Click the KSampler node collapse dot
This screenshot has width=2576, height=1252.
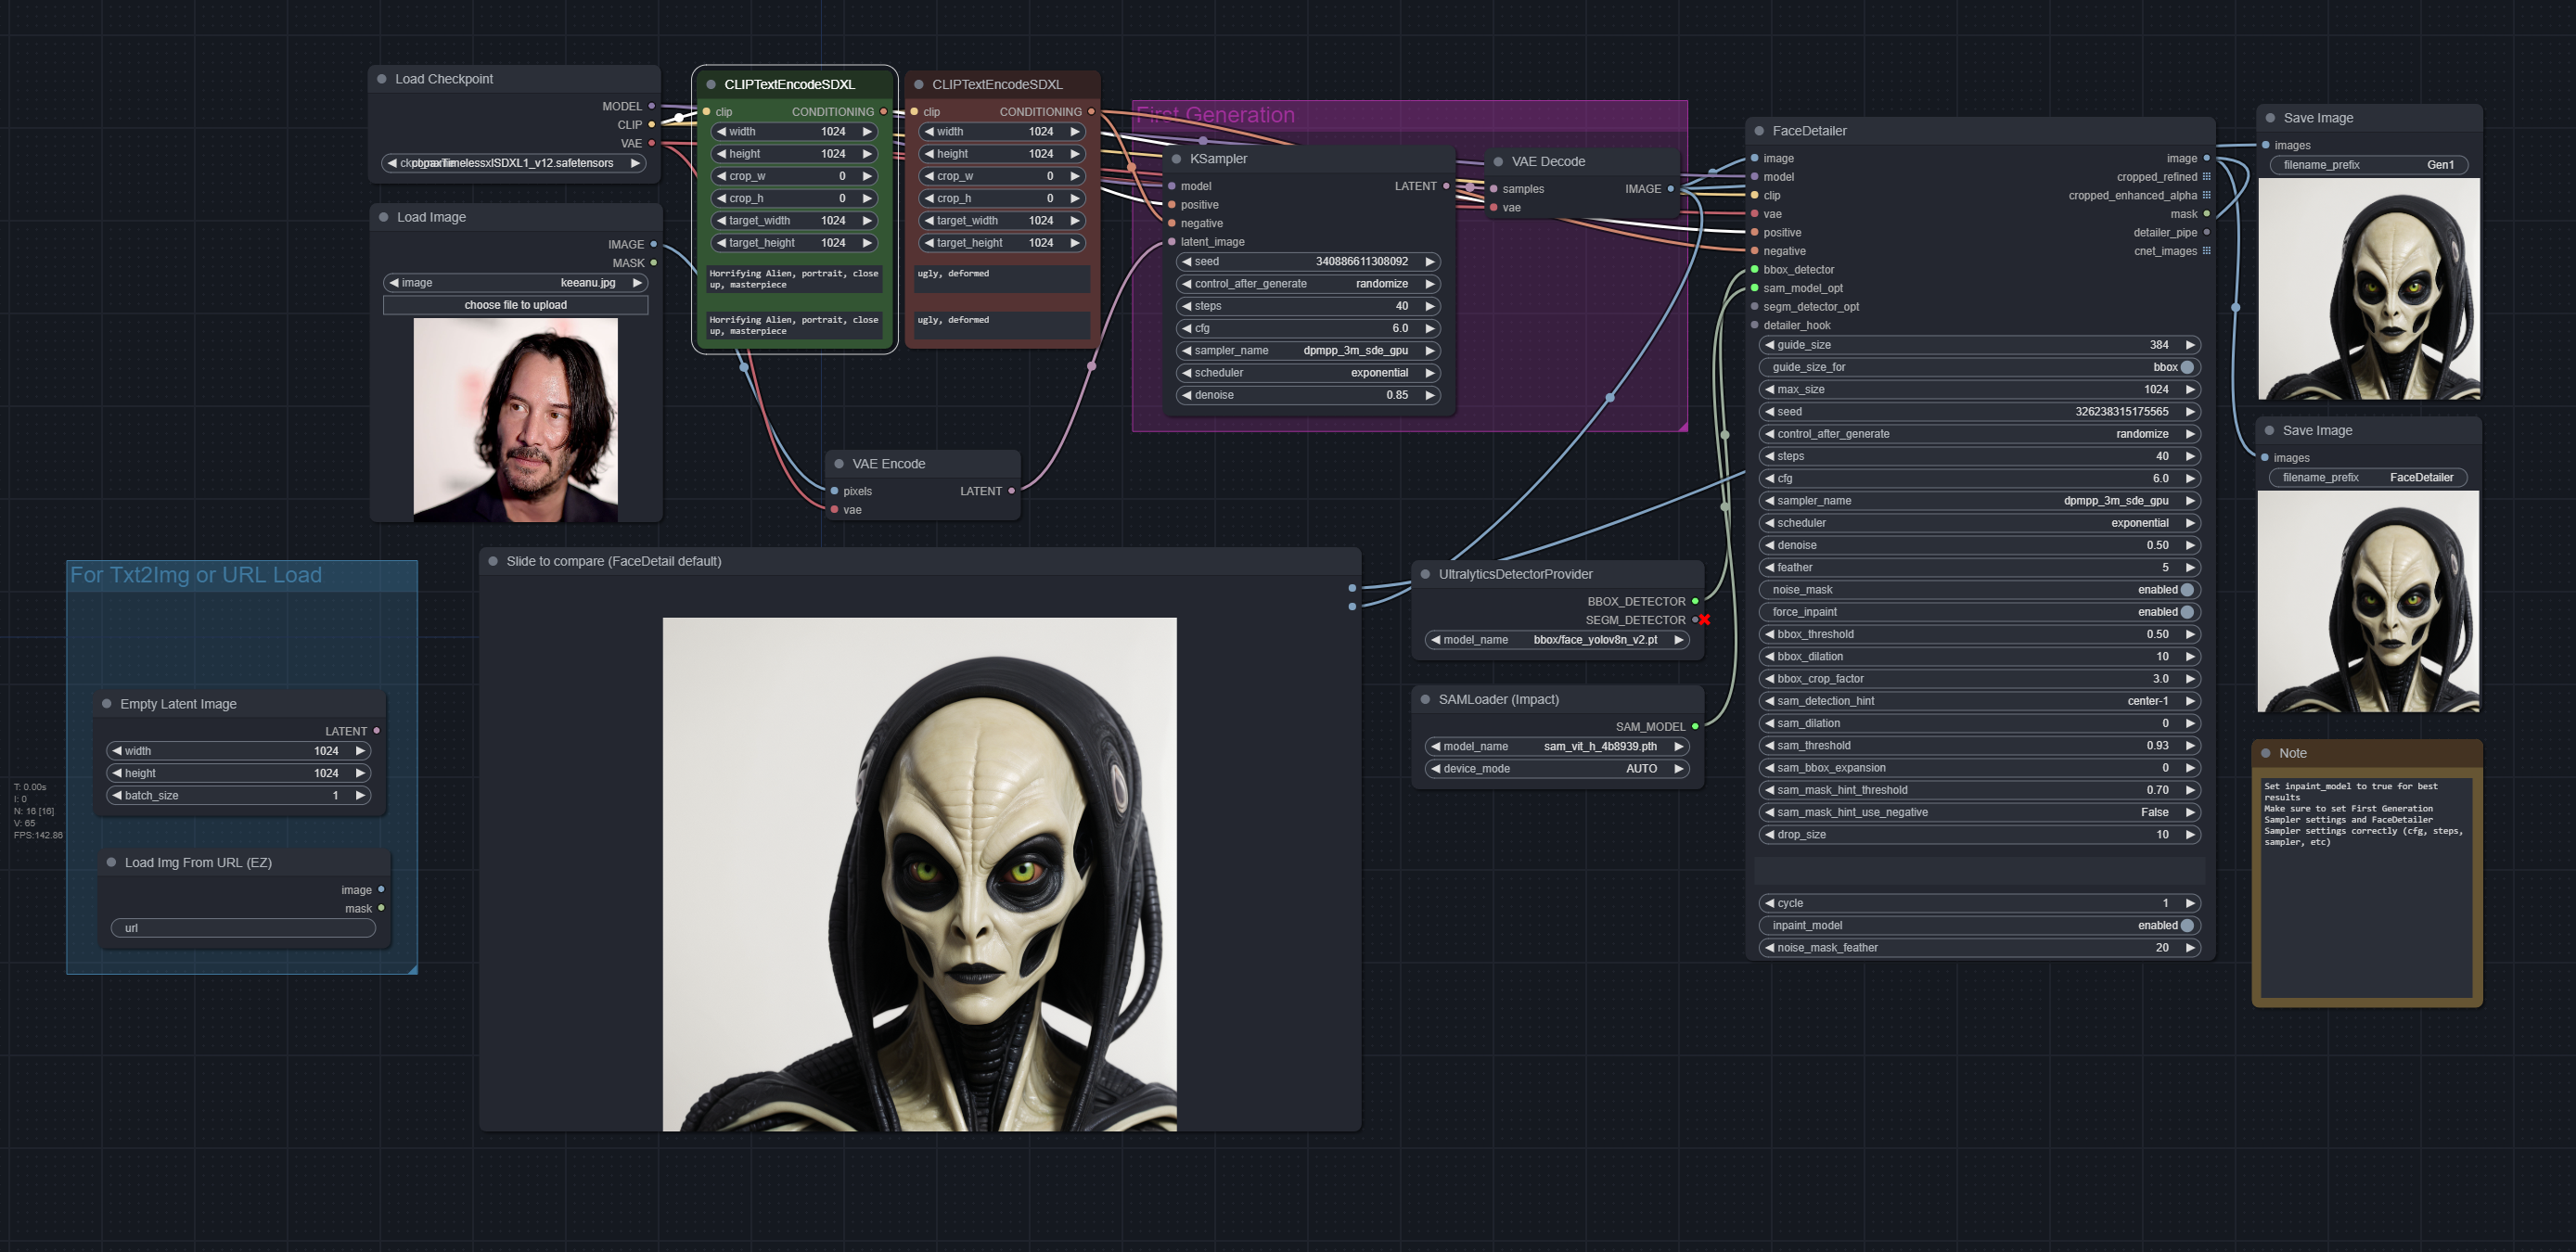(1177, 159)
